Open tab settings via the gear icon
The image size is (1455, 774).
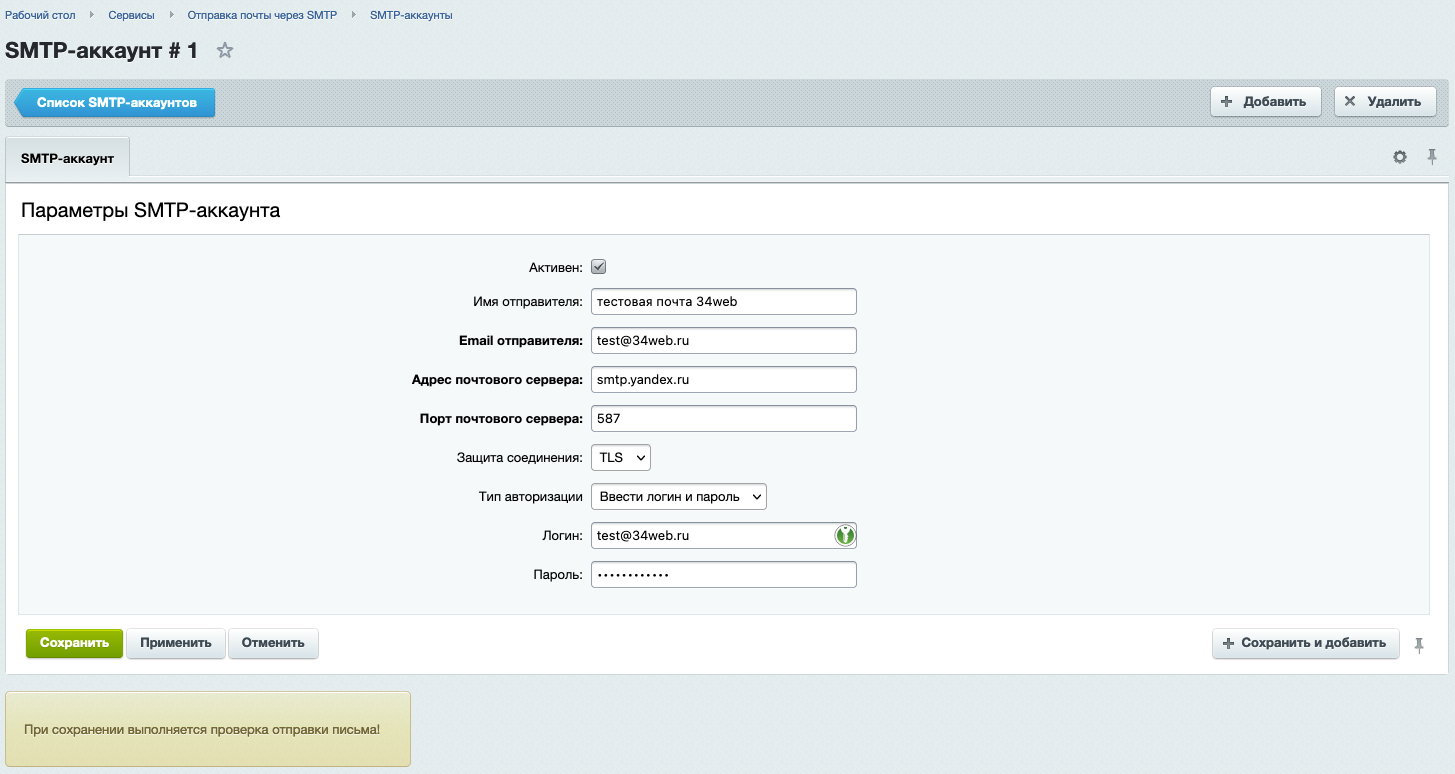(x=1400, y=157)
